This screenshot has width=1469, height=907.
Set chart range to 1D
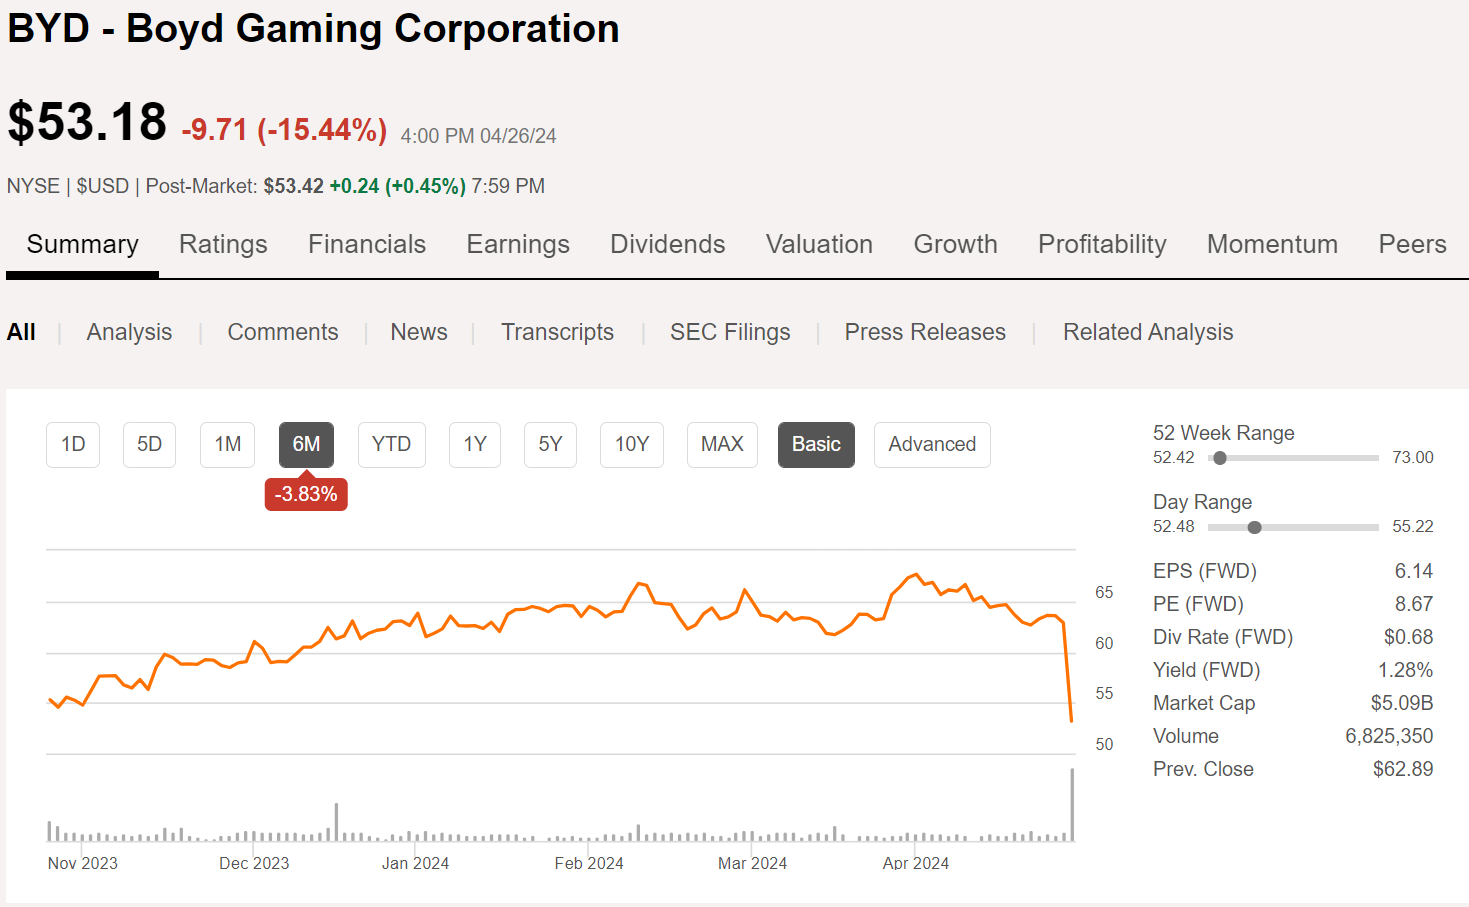[x=73, y=445]
